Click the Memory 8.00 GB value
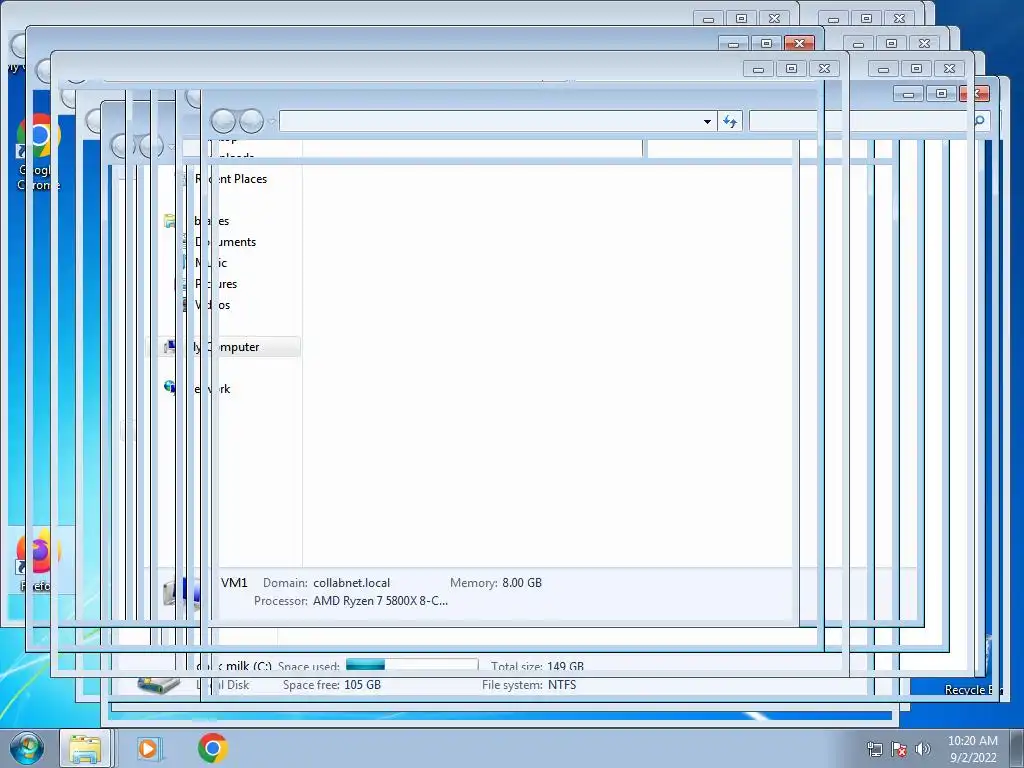 point(522,583)
